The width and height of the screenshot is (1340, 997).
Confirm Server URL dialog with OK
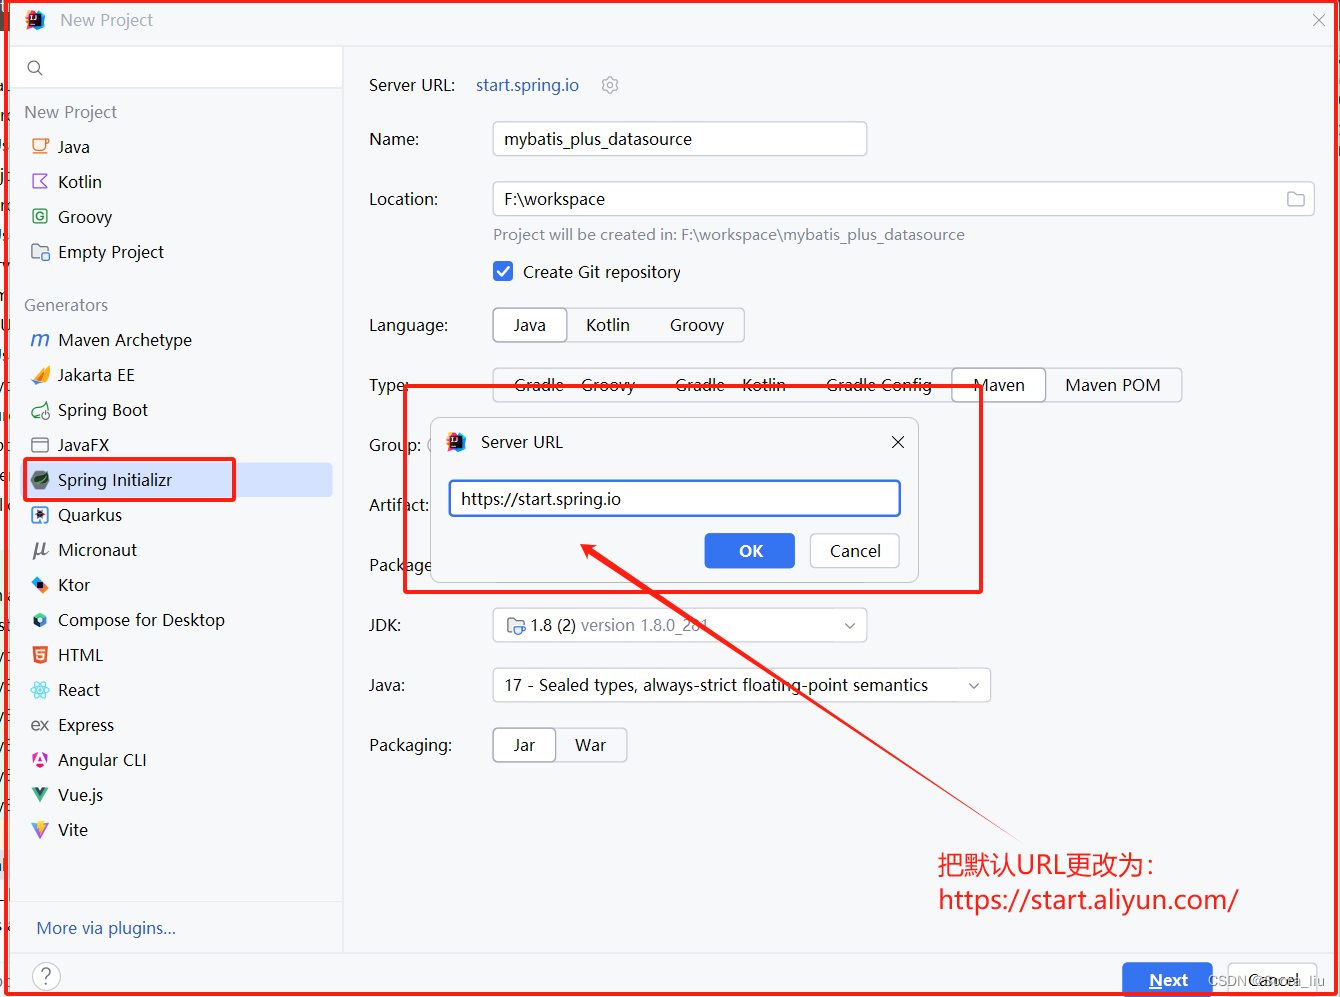750,551
